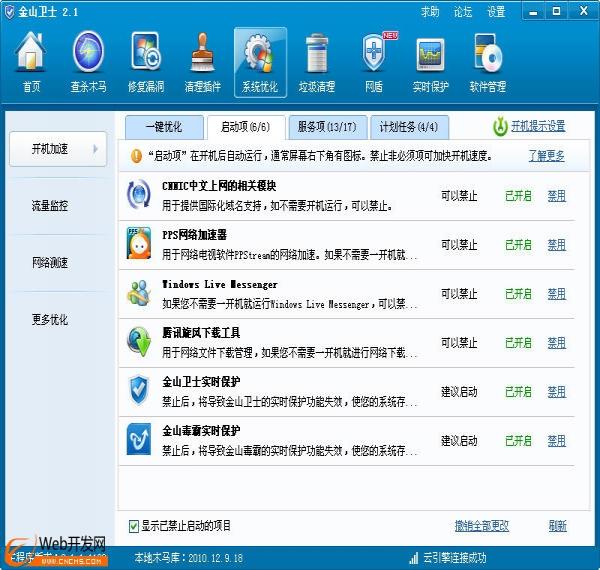Open the 设置 settings menu in title bar
This screenshot has height=570, width=600.
496,12
